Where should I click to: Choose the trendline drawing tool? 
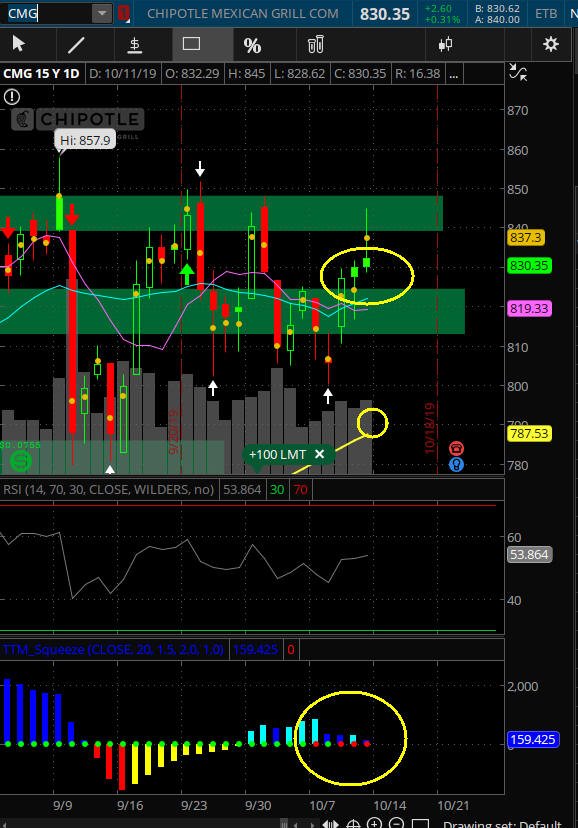pos(77,44)
